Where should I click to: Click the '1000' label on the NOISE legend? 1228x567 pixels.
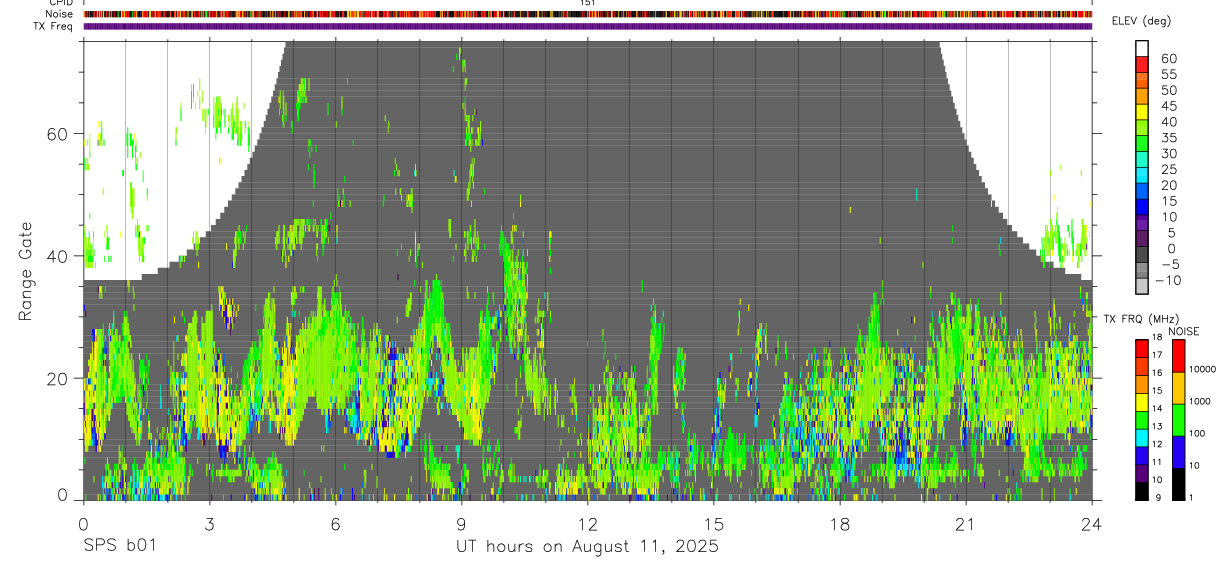[1201, 401]
